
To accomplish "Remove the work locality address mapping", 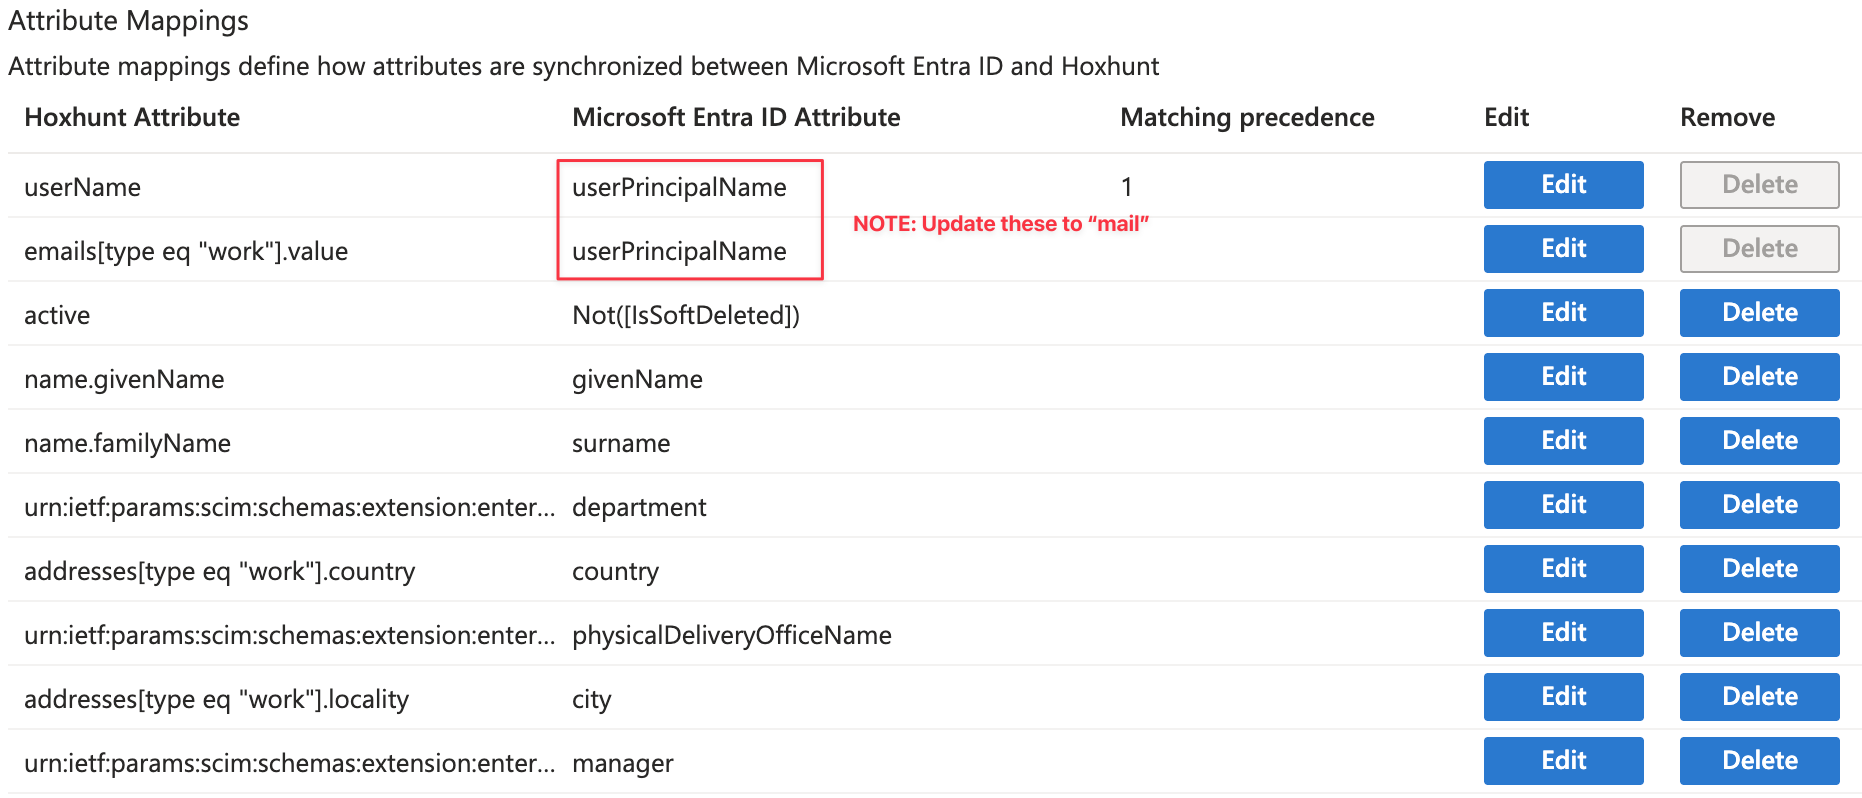I will pyautogui.click(x=1759, y=697).
